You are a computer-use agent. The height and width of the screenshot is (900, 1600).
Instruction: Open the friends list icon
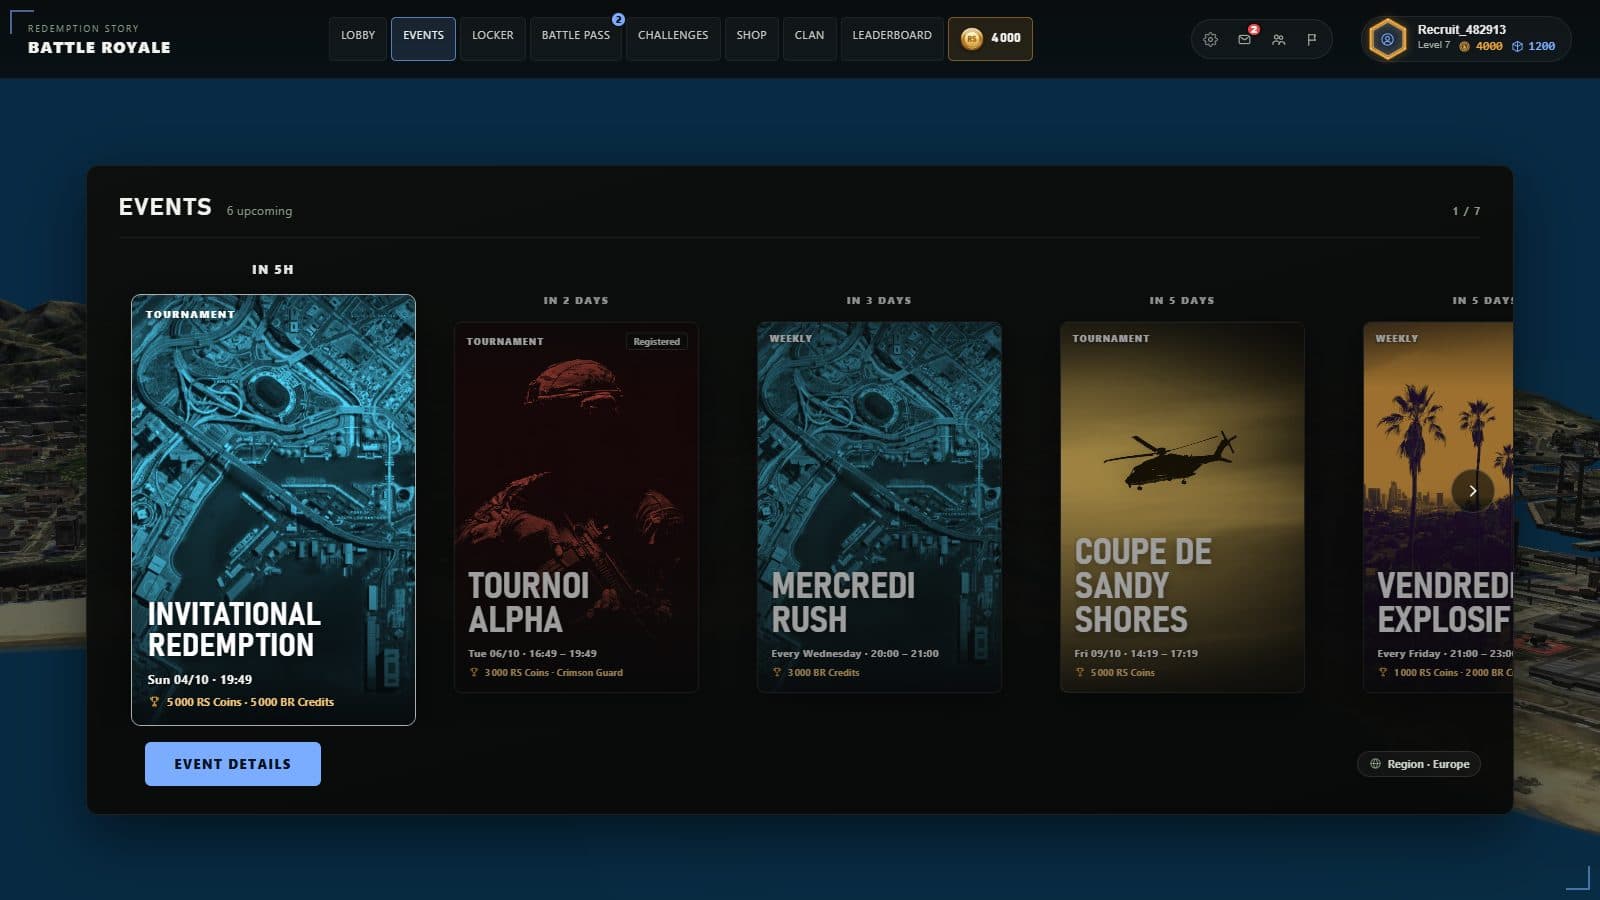(1278, 40)
